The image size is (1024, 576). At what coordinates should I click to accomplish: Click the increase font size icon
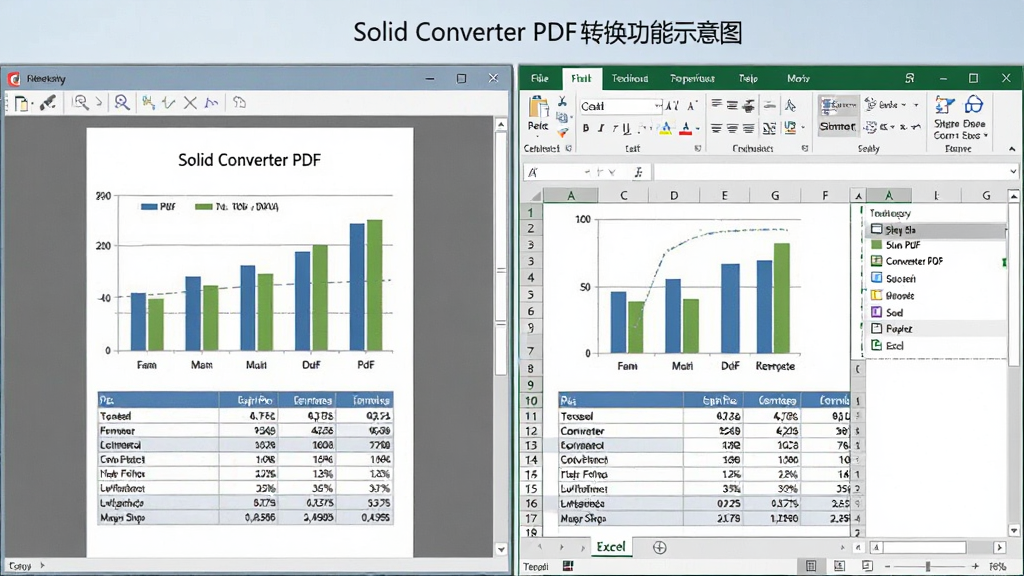672,106
